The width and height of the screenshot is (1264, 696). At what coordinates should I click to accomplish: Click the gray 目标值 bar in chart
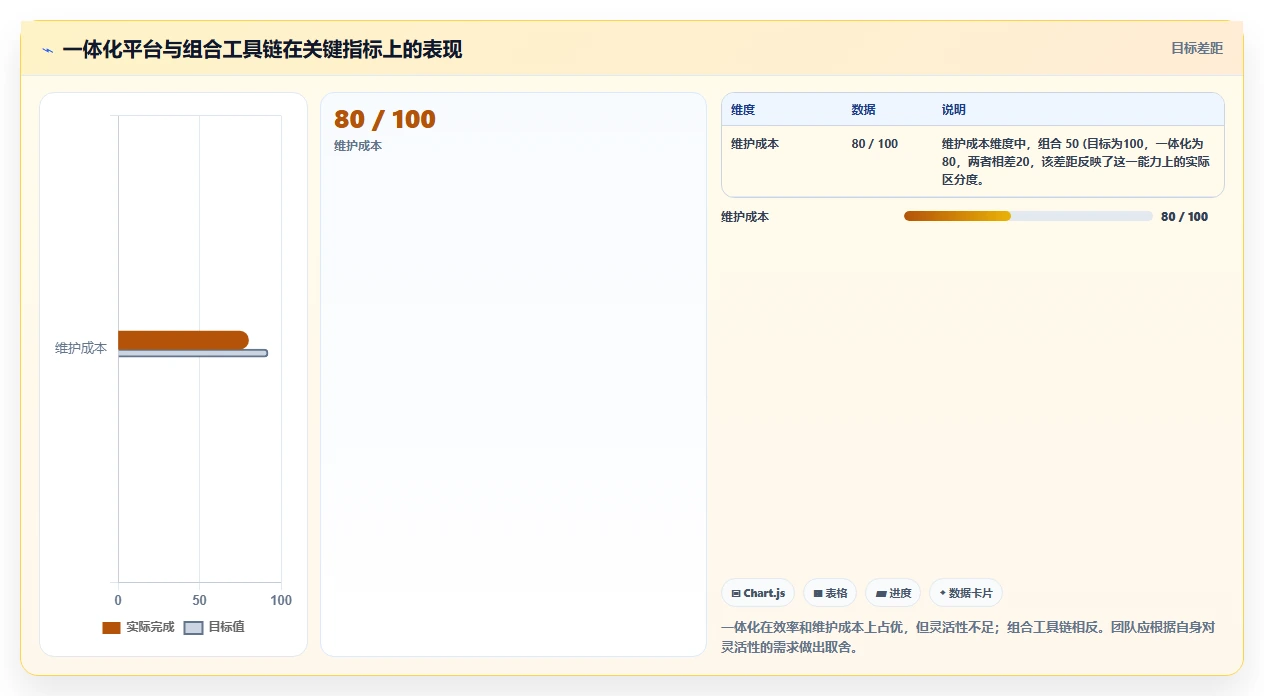pyautogui.click(x=193, y=353)
